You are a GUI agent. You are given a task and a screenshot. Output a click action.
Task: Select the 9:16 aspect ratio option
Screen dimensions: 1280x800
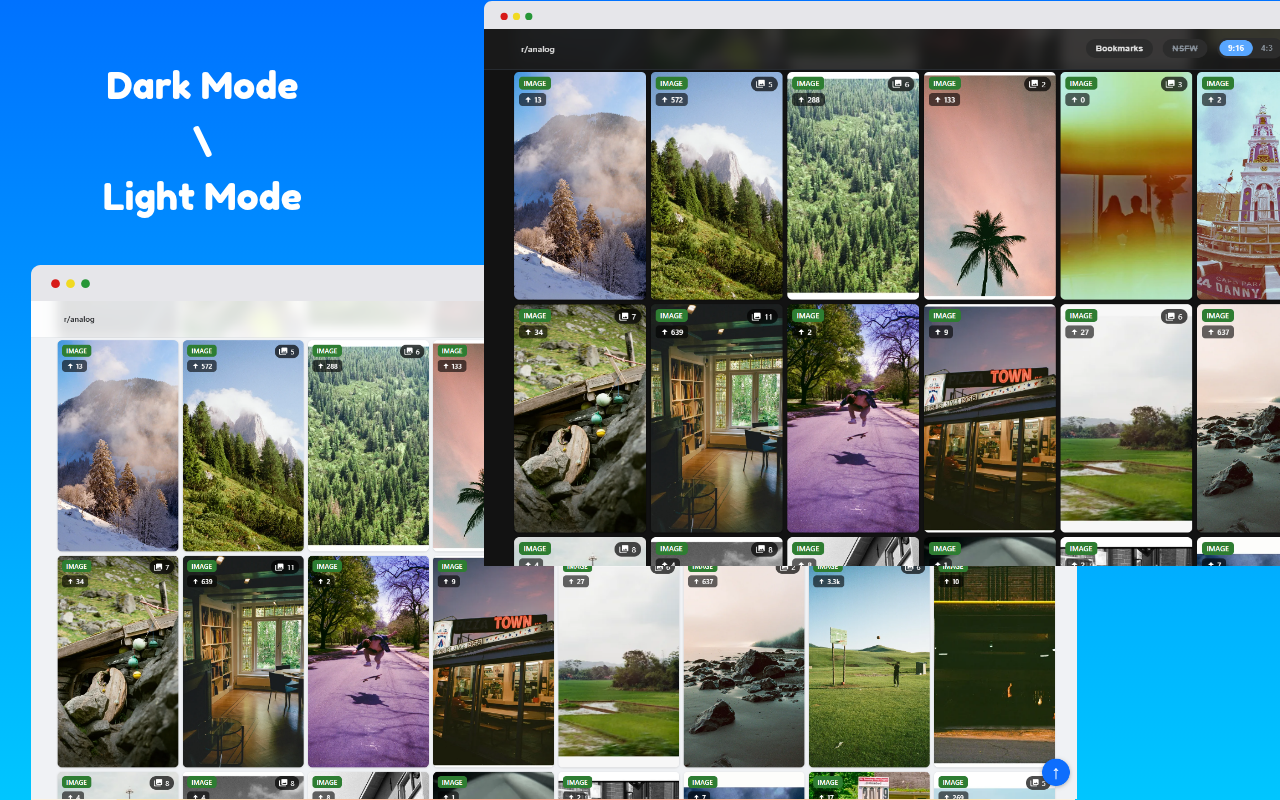coord(1236,47)
